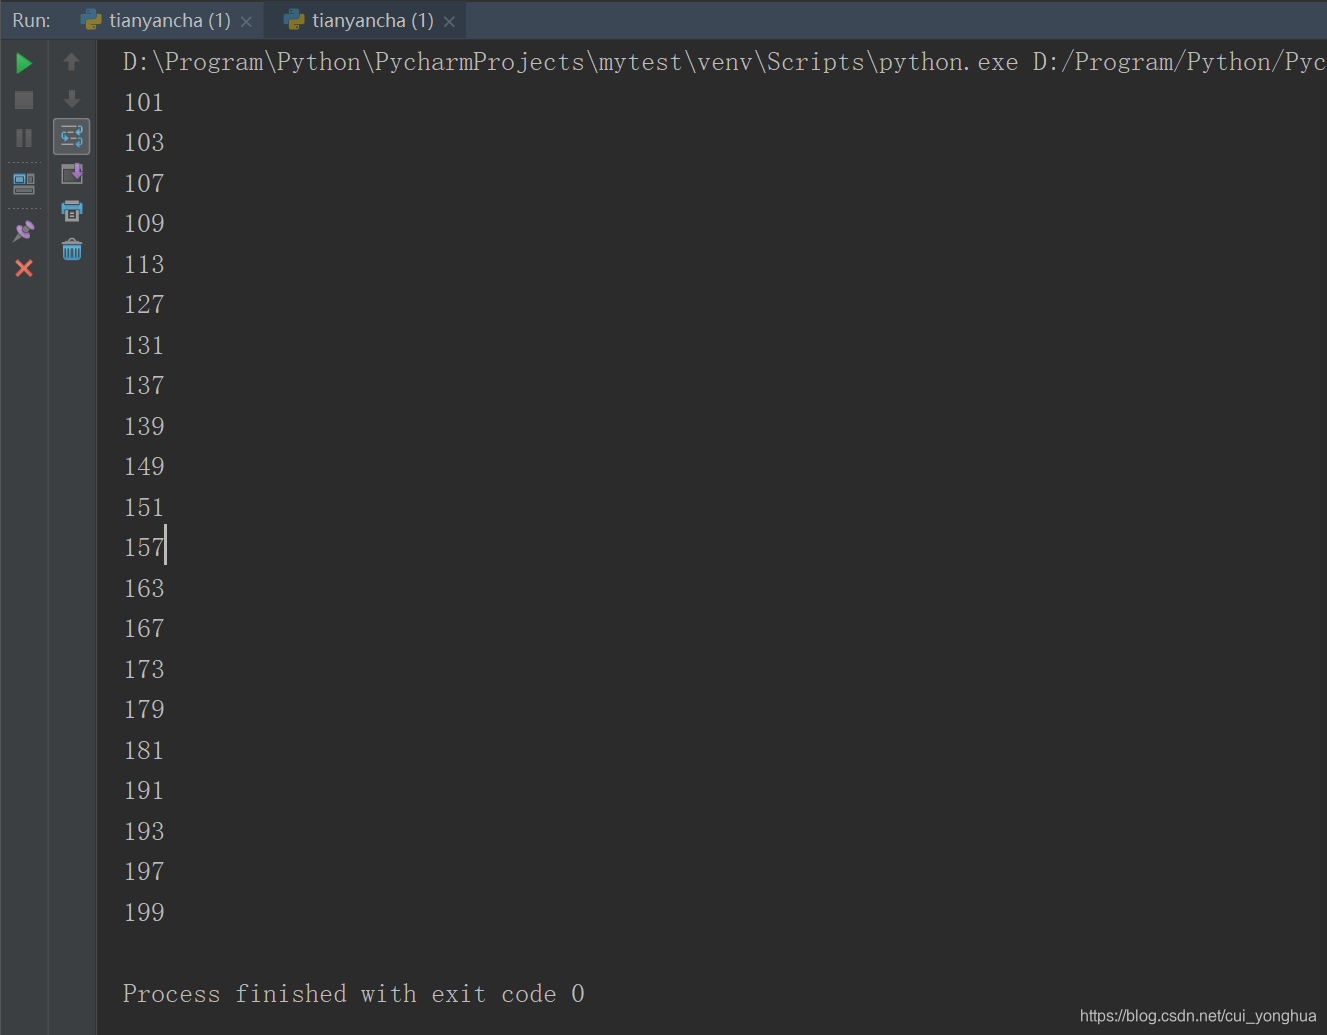Click the output line 149

144,467
